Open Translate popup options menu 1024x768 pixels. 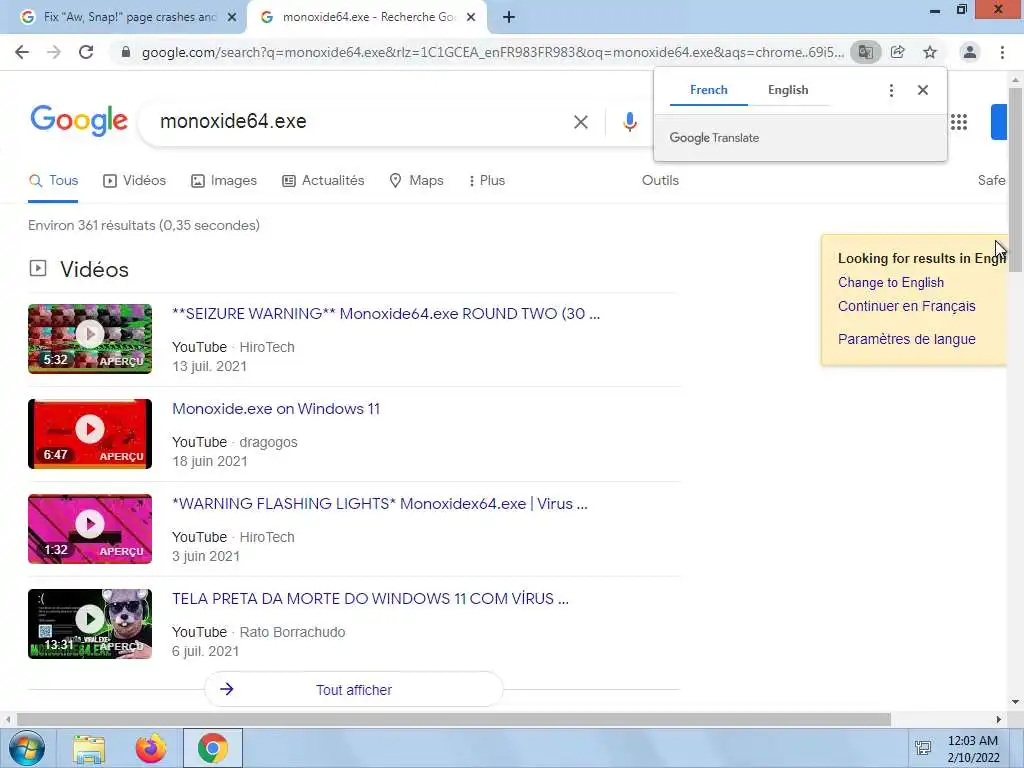click(x=891, y=90)
